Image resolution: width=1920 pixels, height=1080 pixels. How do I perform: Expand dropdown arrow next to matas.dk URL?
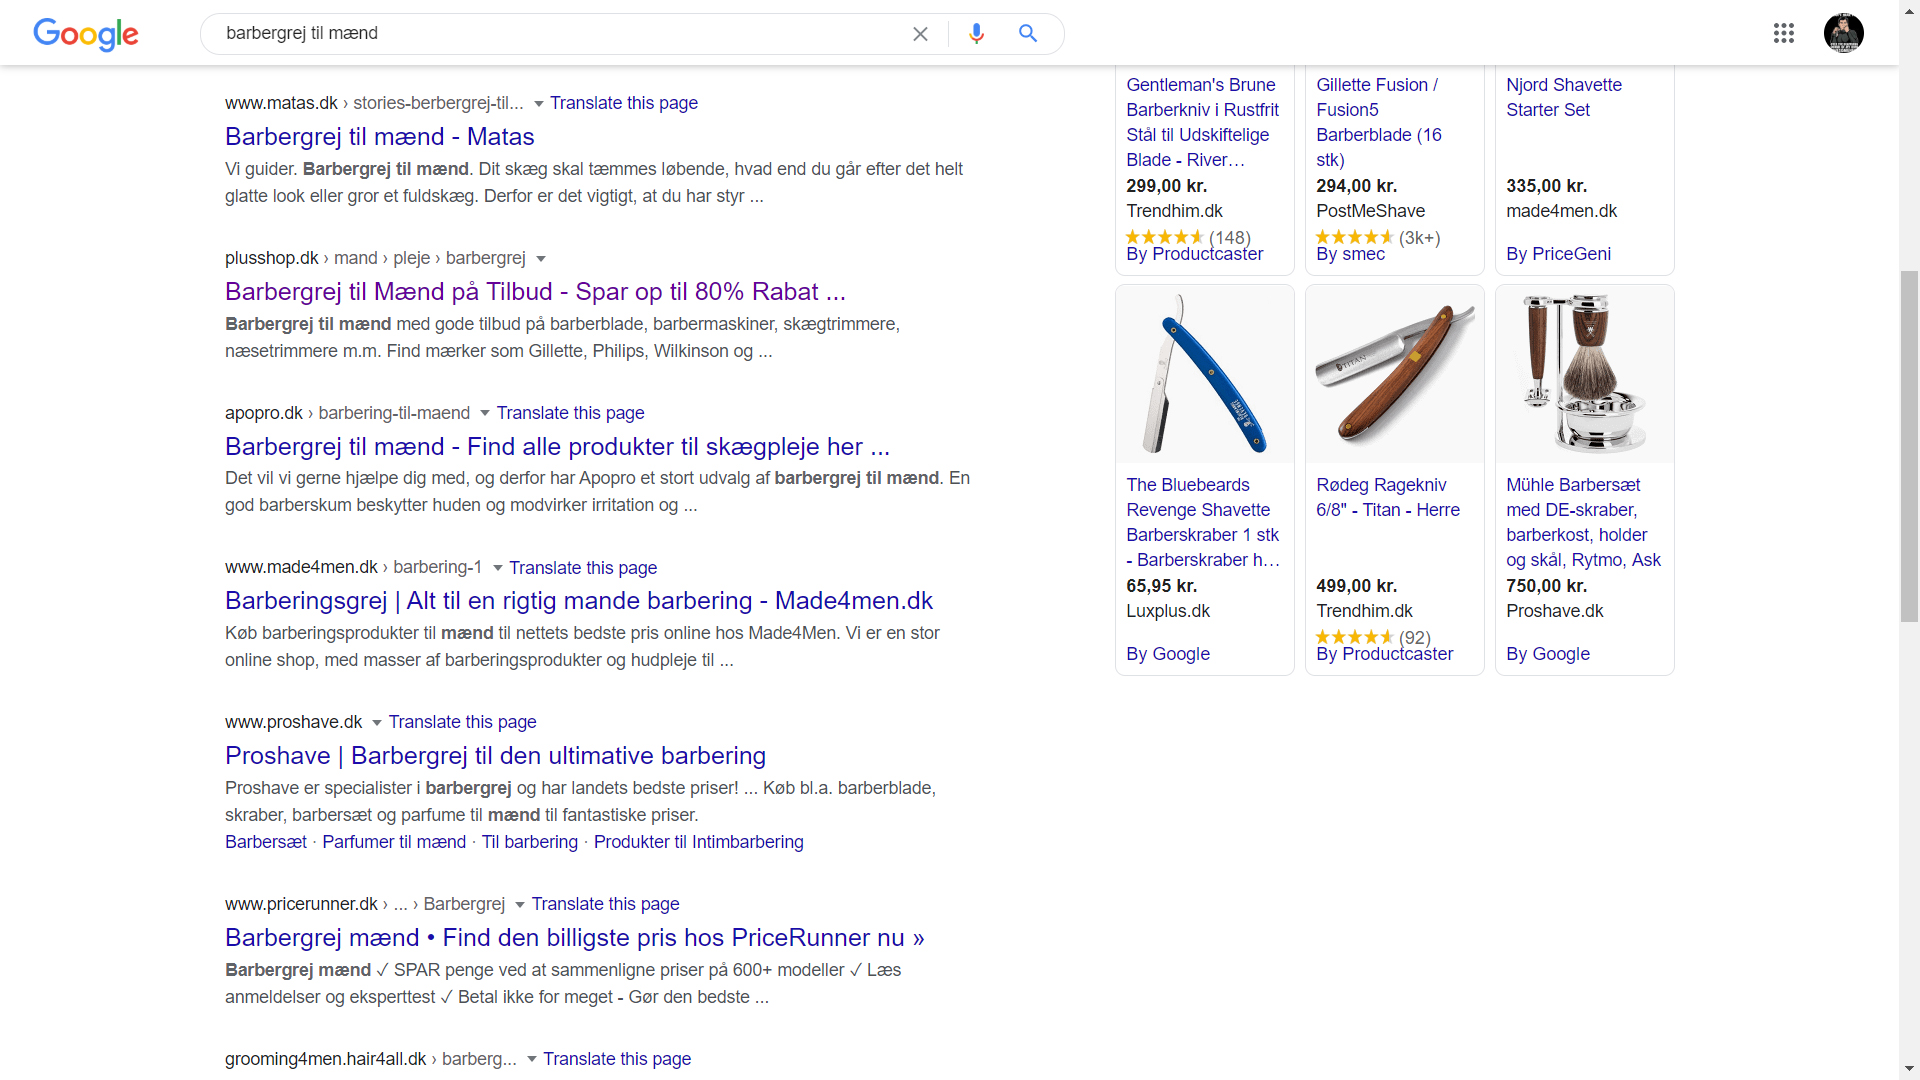(538, 104)
